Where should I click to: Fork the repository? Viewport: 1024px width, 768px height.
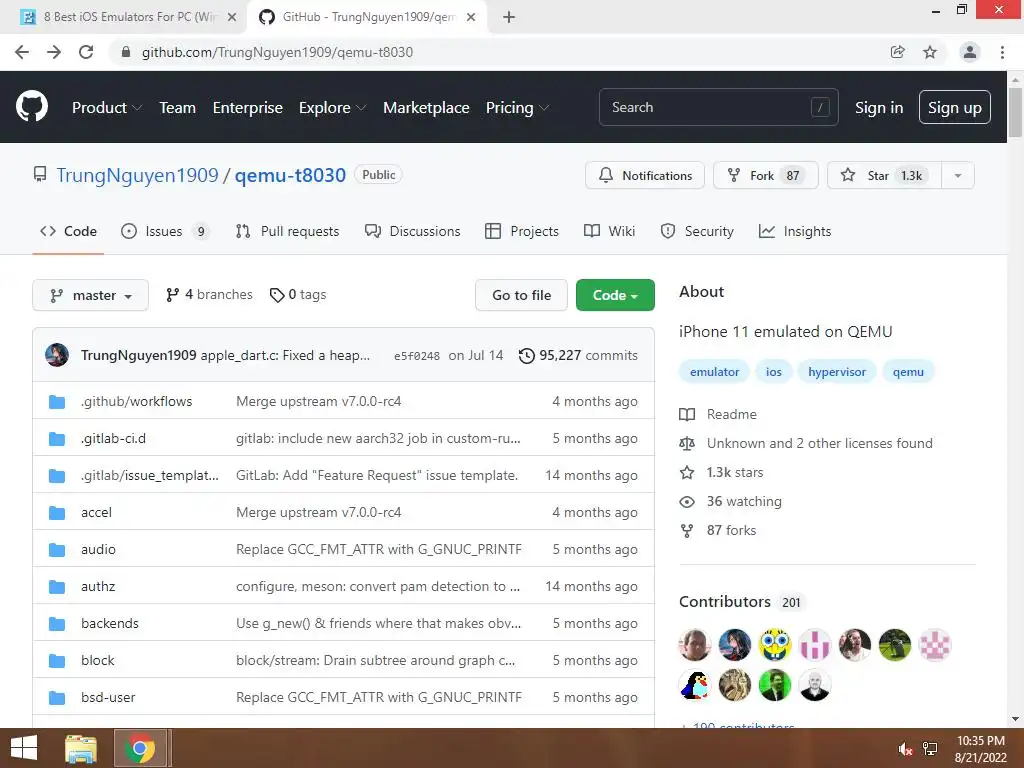click(765, 175)
